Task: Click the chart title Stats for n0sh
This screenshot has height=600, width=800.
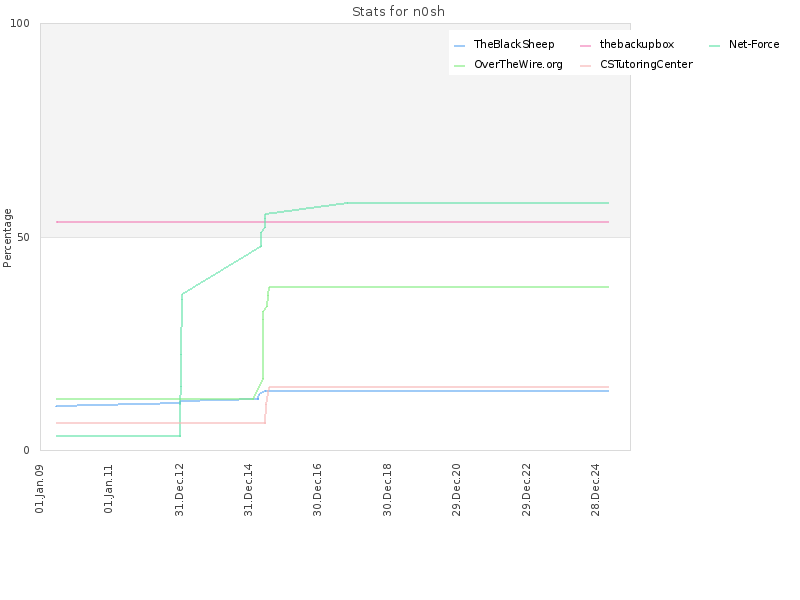Action: pos(398,12)
